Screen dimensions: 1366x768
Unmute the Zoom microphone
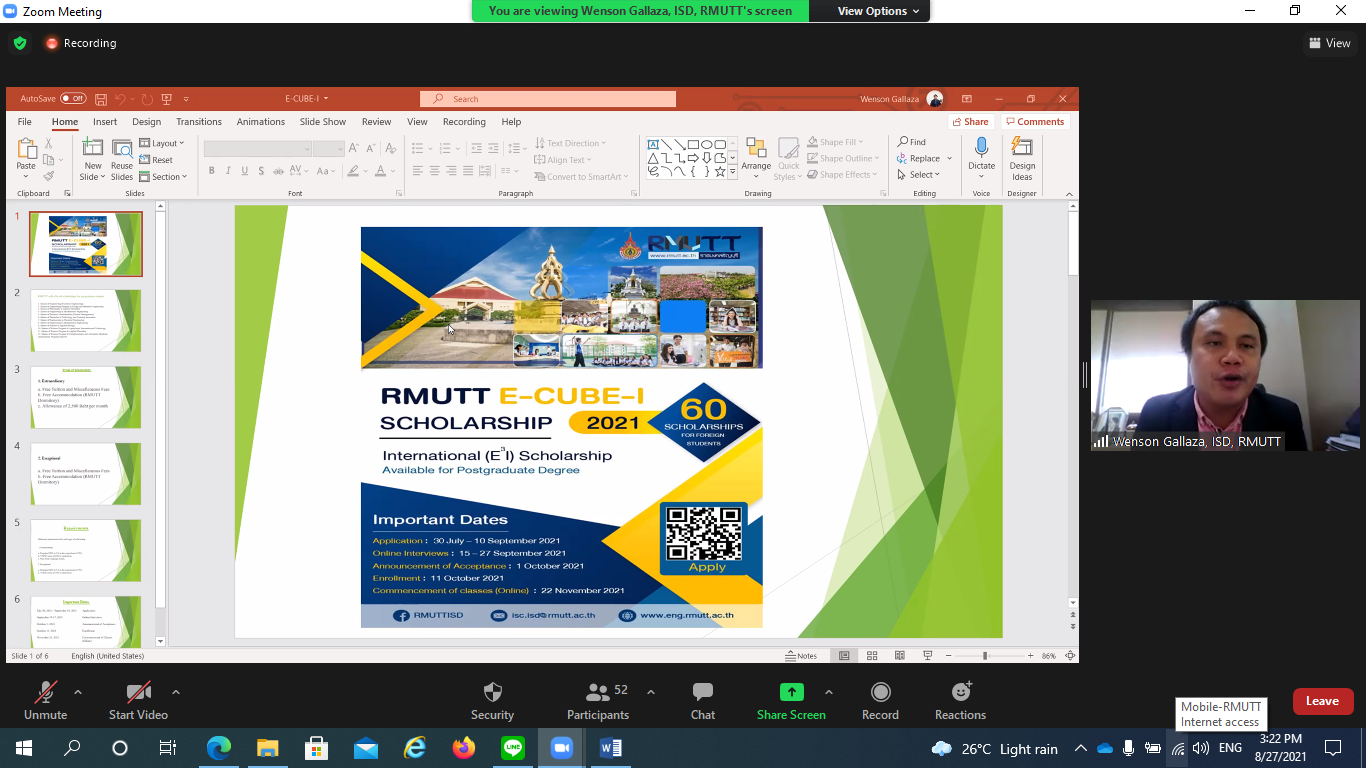point(45,692)
